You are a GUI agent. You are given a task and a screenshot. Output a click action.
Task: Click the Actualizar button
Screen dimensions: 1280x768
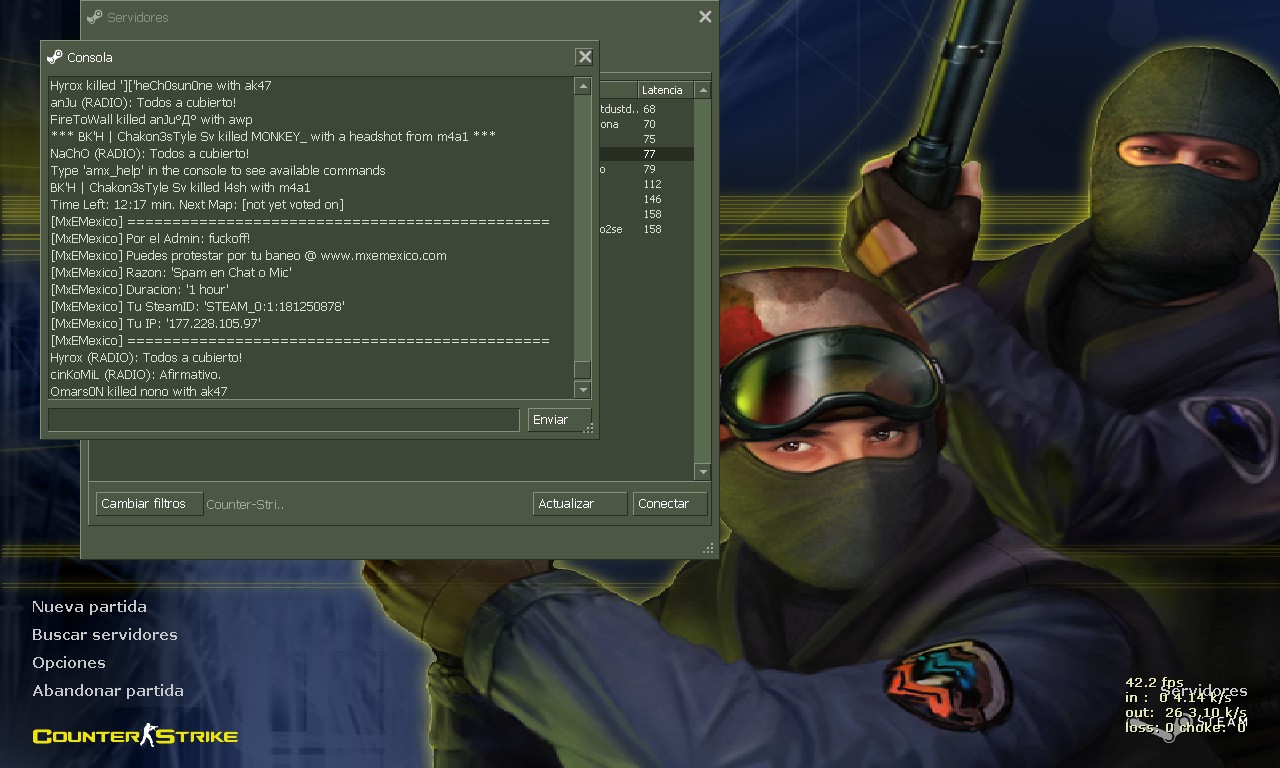click(580, 504)
